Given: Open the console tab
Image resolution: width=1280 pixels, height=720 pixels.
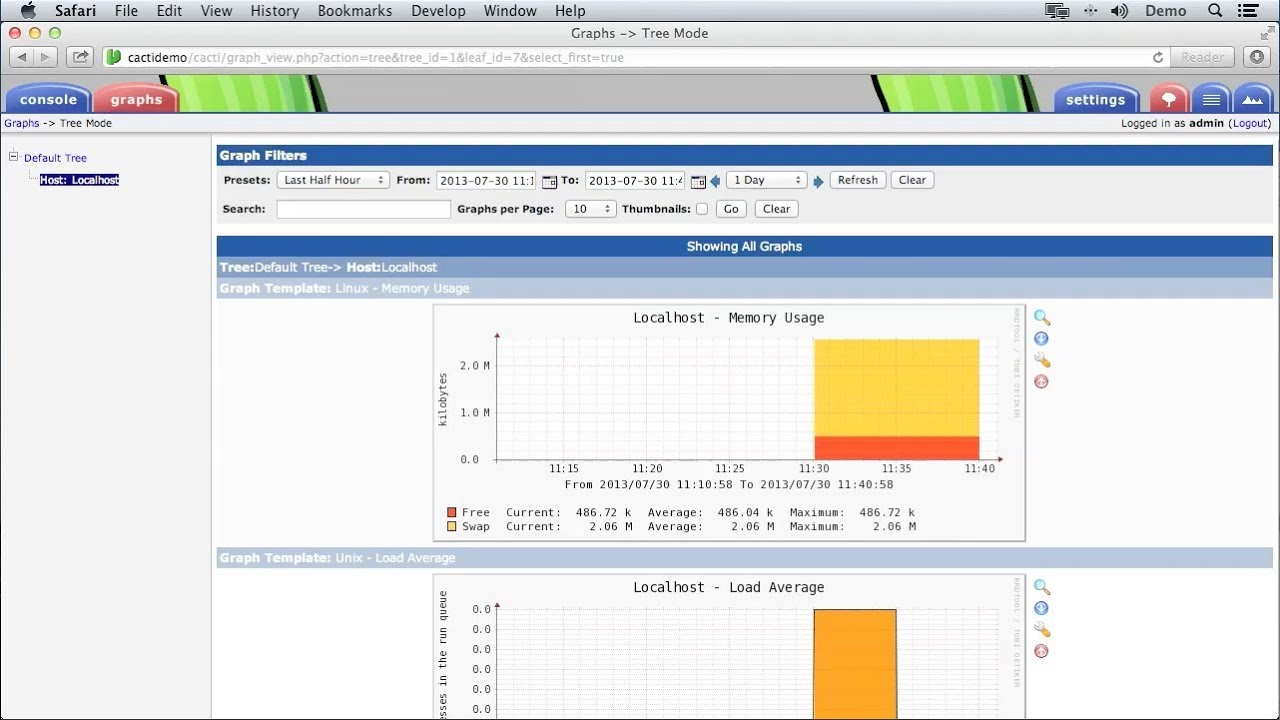Looking at the screenshot, I should coord(48,99).
